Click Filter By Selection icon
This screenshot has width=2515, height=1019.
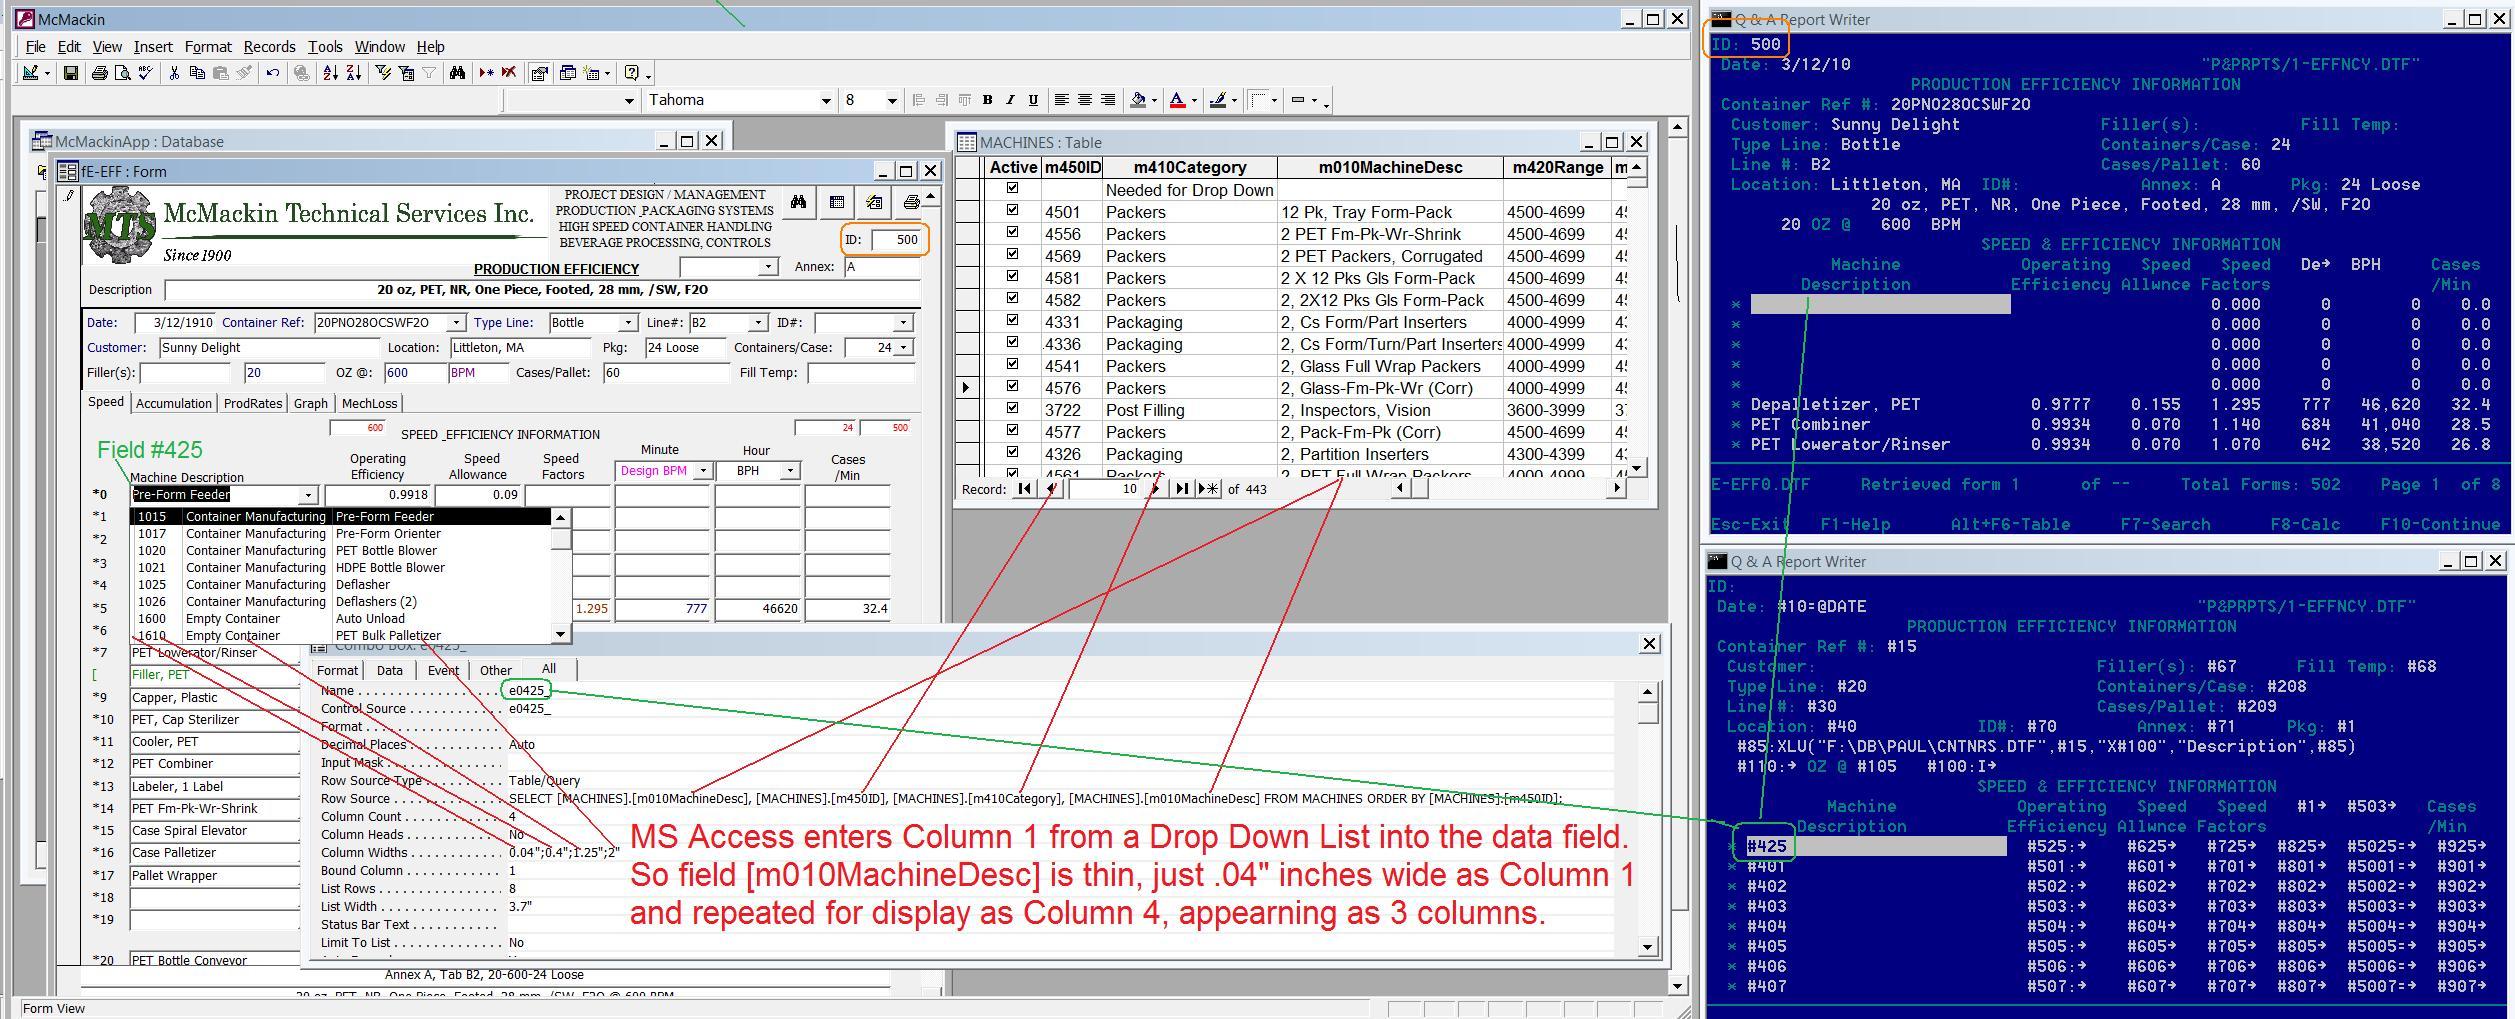383,73
